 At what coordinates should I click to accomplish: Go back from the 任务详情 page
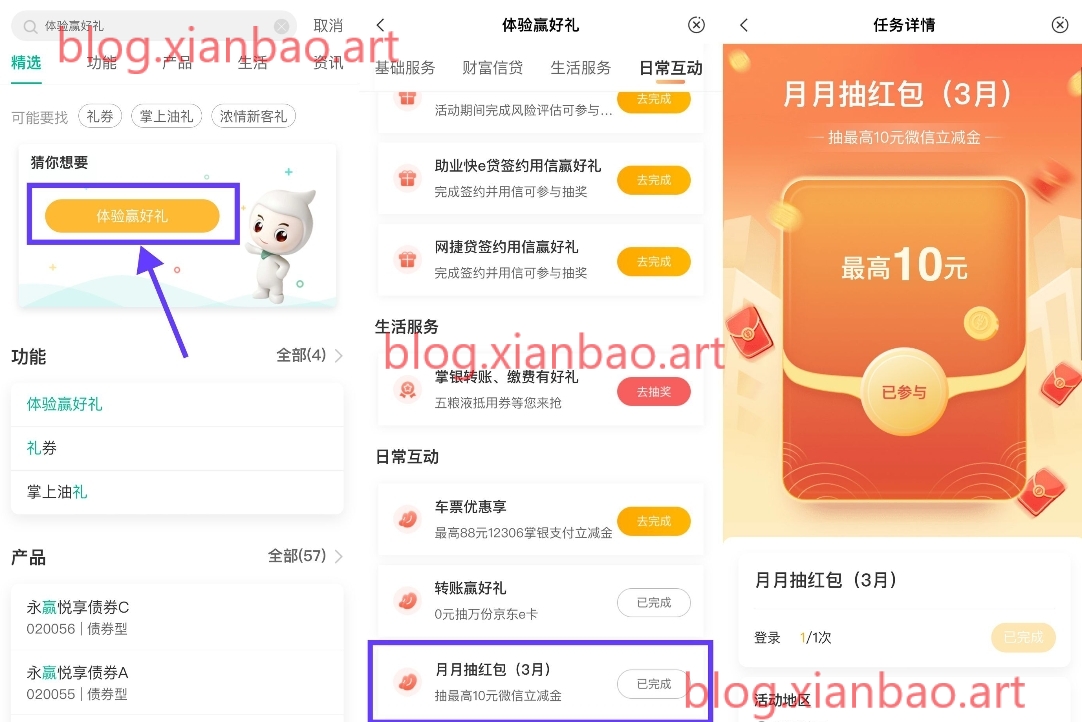pos(743,25)
